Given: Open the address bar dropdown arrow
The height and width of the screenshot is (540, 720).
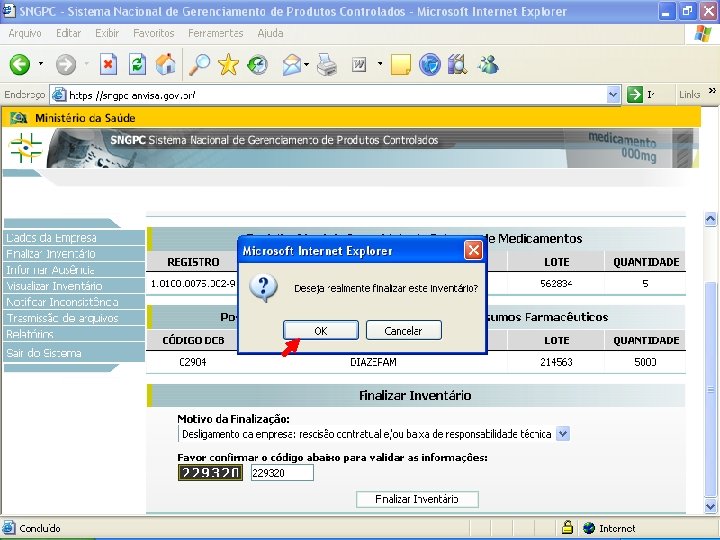Looking at the screenshot, I should point(613,95).
